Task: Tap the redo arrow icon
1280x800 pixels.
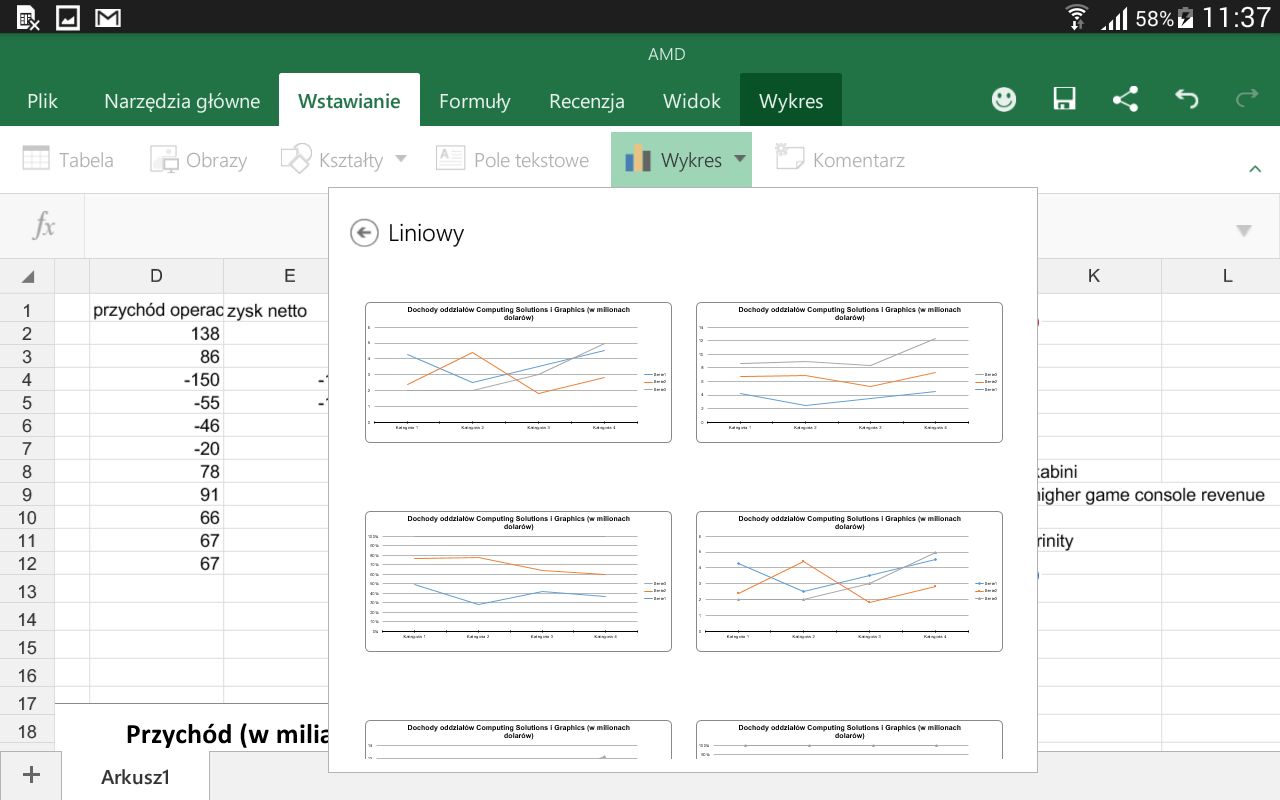Action: 1247,99
